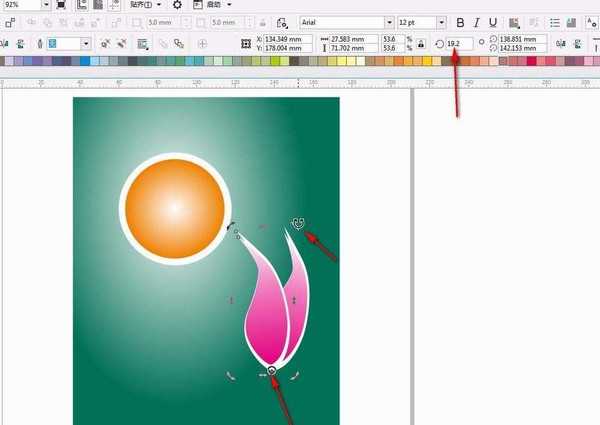The width and height of the screenshot is (600, 425).
Task: Open the options gear icon
Action: tap(177, 5)
